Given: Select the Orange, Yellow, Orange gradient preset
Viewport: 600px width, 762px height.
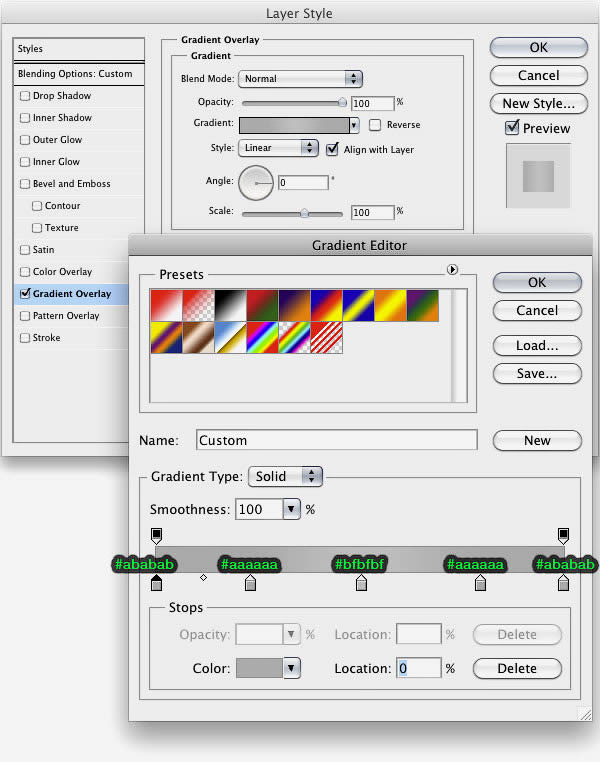Looking at the screenshot, I should click(391, 306).
